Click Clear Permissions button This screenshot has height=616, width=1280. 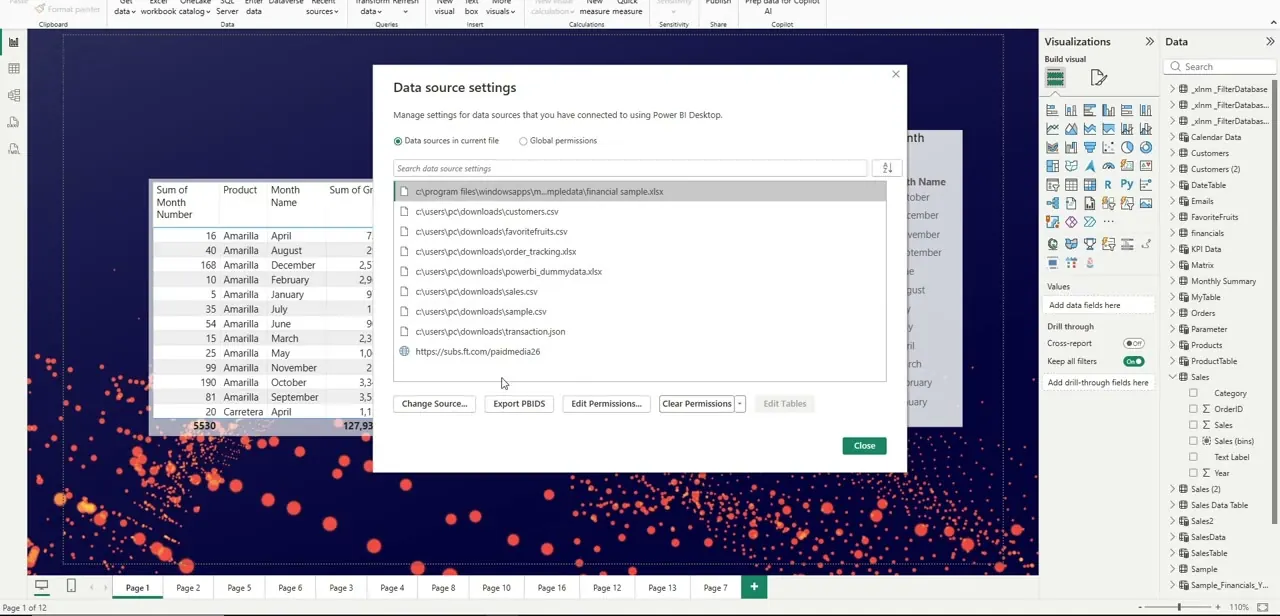(697, 404)
